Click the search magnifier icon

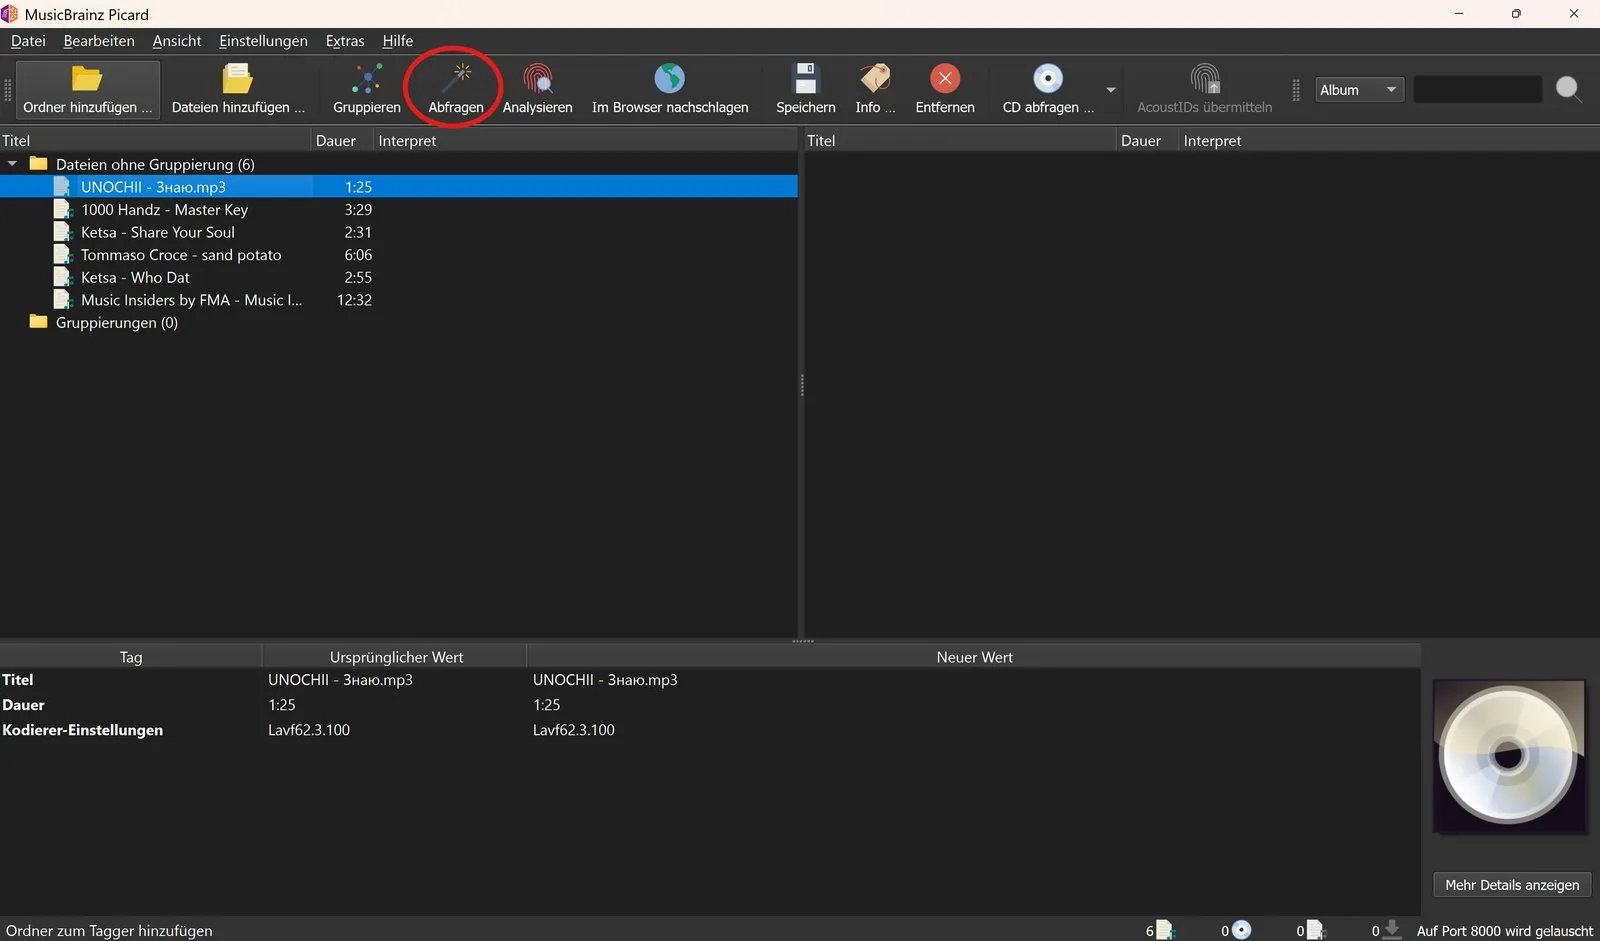(1568, 89)
